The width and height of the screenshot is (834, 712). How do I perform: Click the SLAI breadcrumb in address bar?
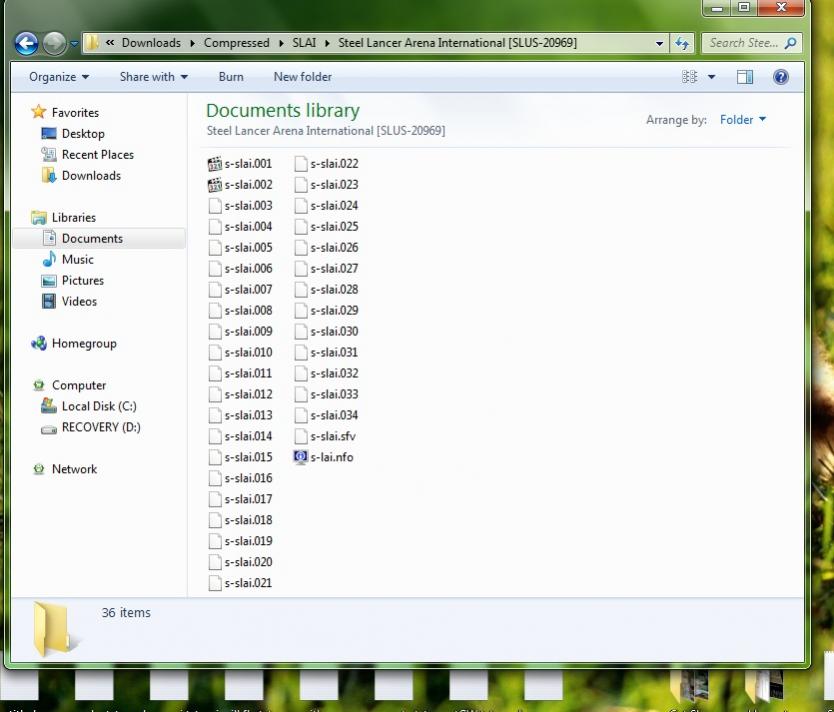304,43
